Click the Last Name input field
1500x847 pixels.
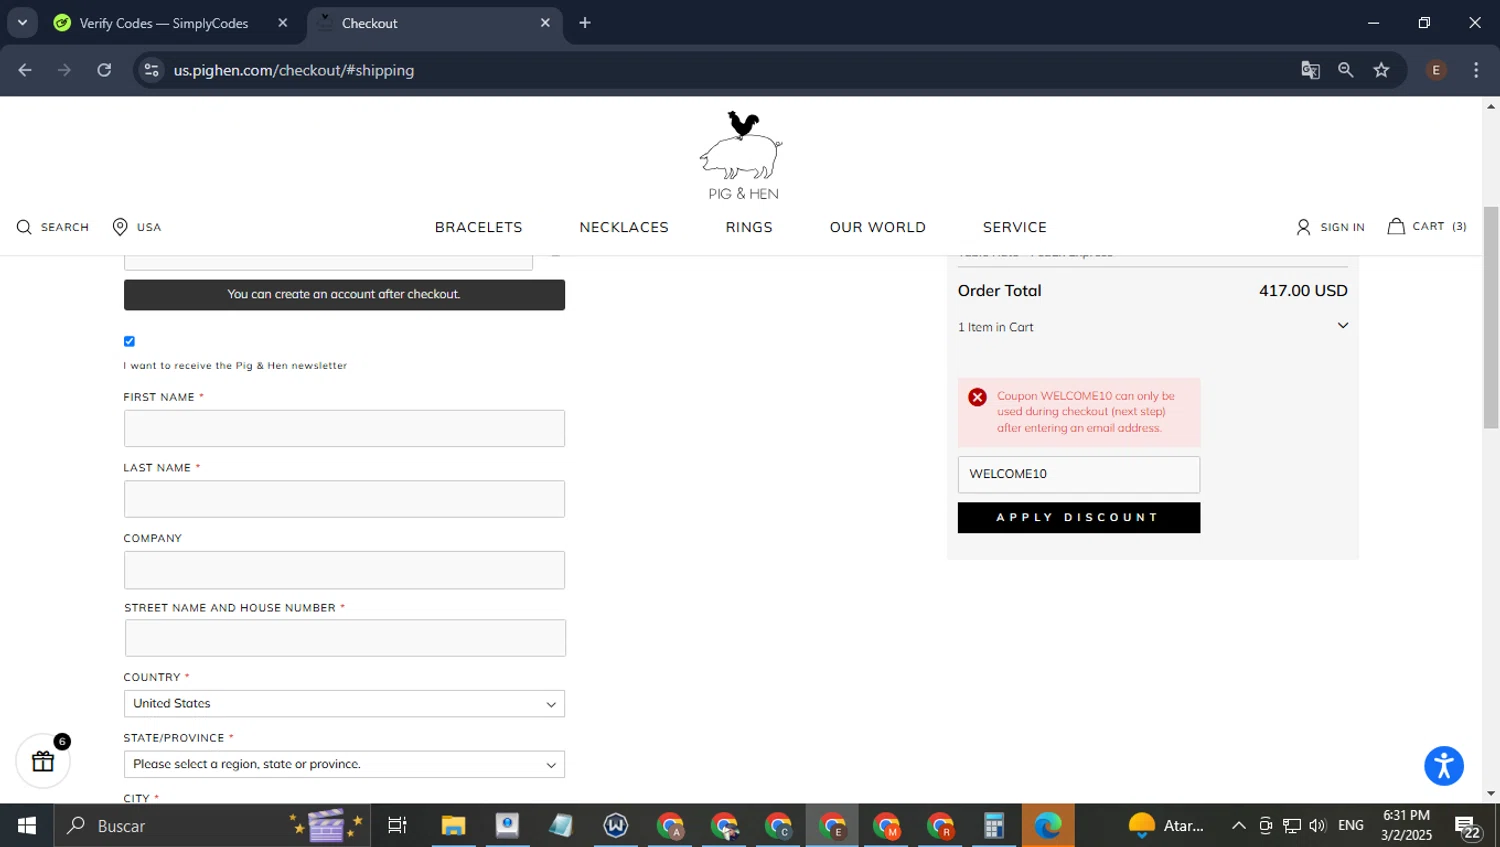tap(344, 499)
